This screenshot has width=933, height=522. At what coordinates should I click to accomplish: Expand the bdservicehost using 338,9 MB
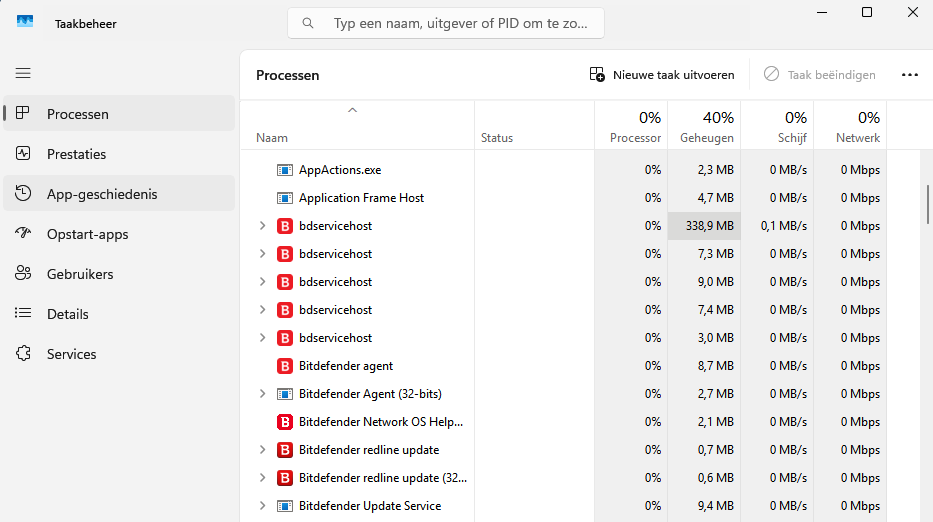pyautogui.click(x=262, y=226)
